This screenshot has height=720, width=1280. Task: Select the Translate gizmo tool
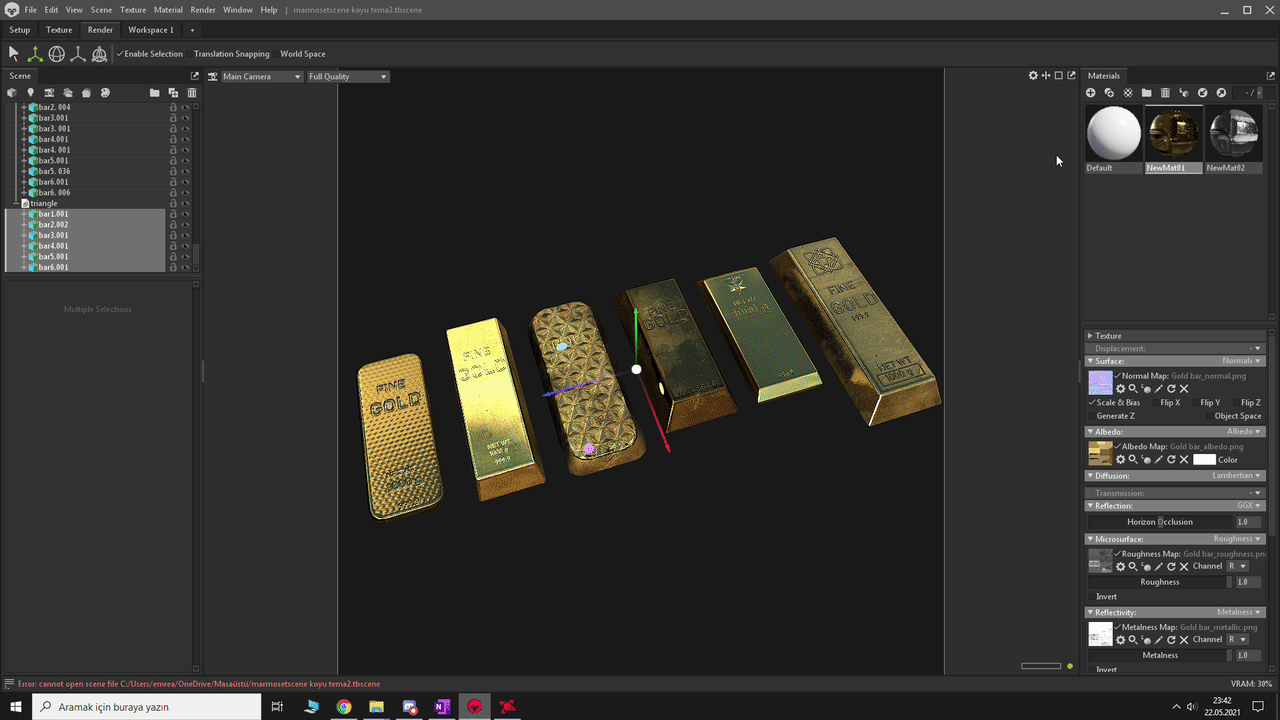point(35,54)
